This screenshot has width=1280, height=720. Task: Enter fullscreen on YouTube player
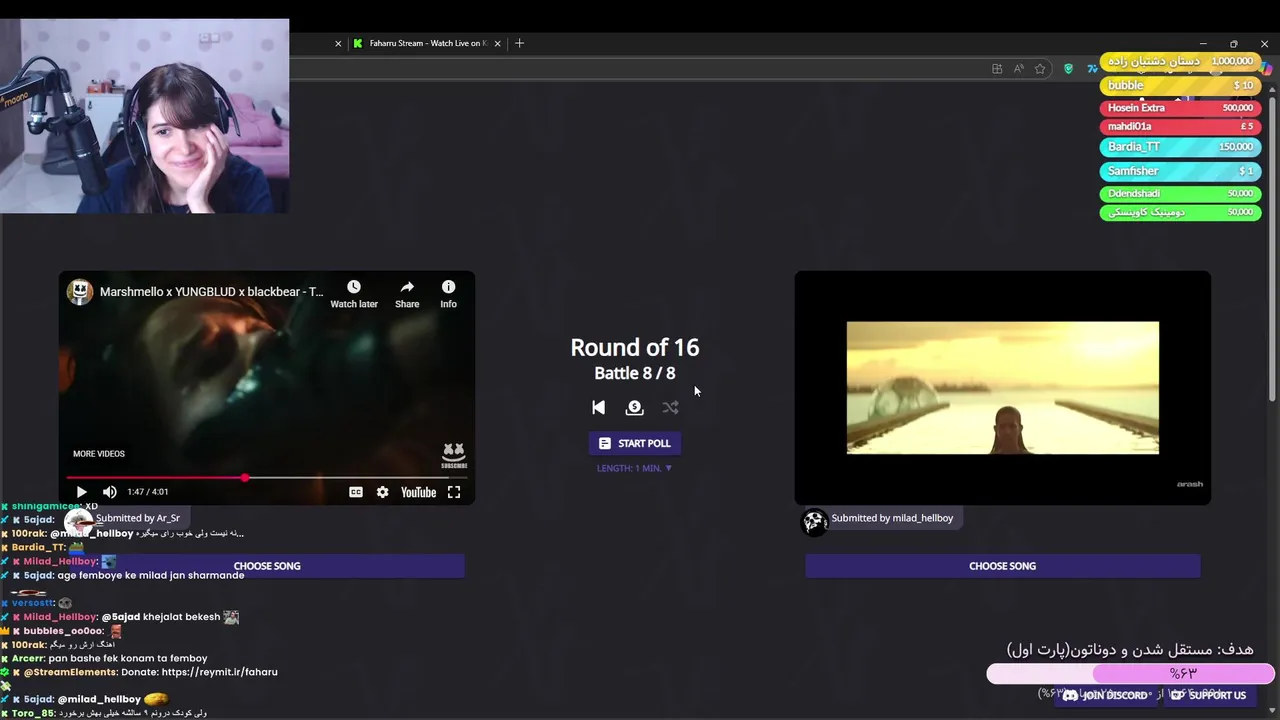coord(454,492)
